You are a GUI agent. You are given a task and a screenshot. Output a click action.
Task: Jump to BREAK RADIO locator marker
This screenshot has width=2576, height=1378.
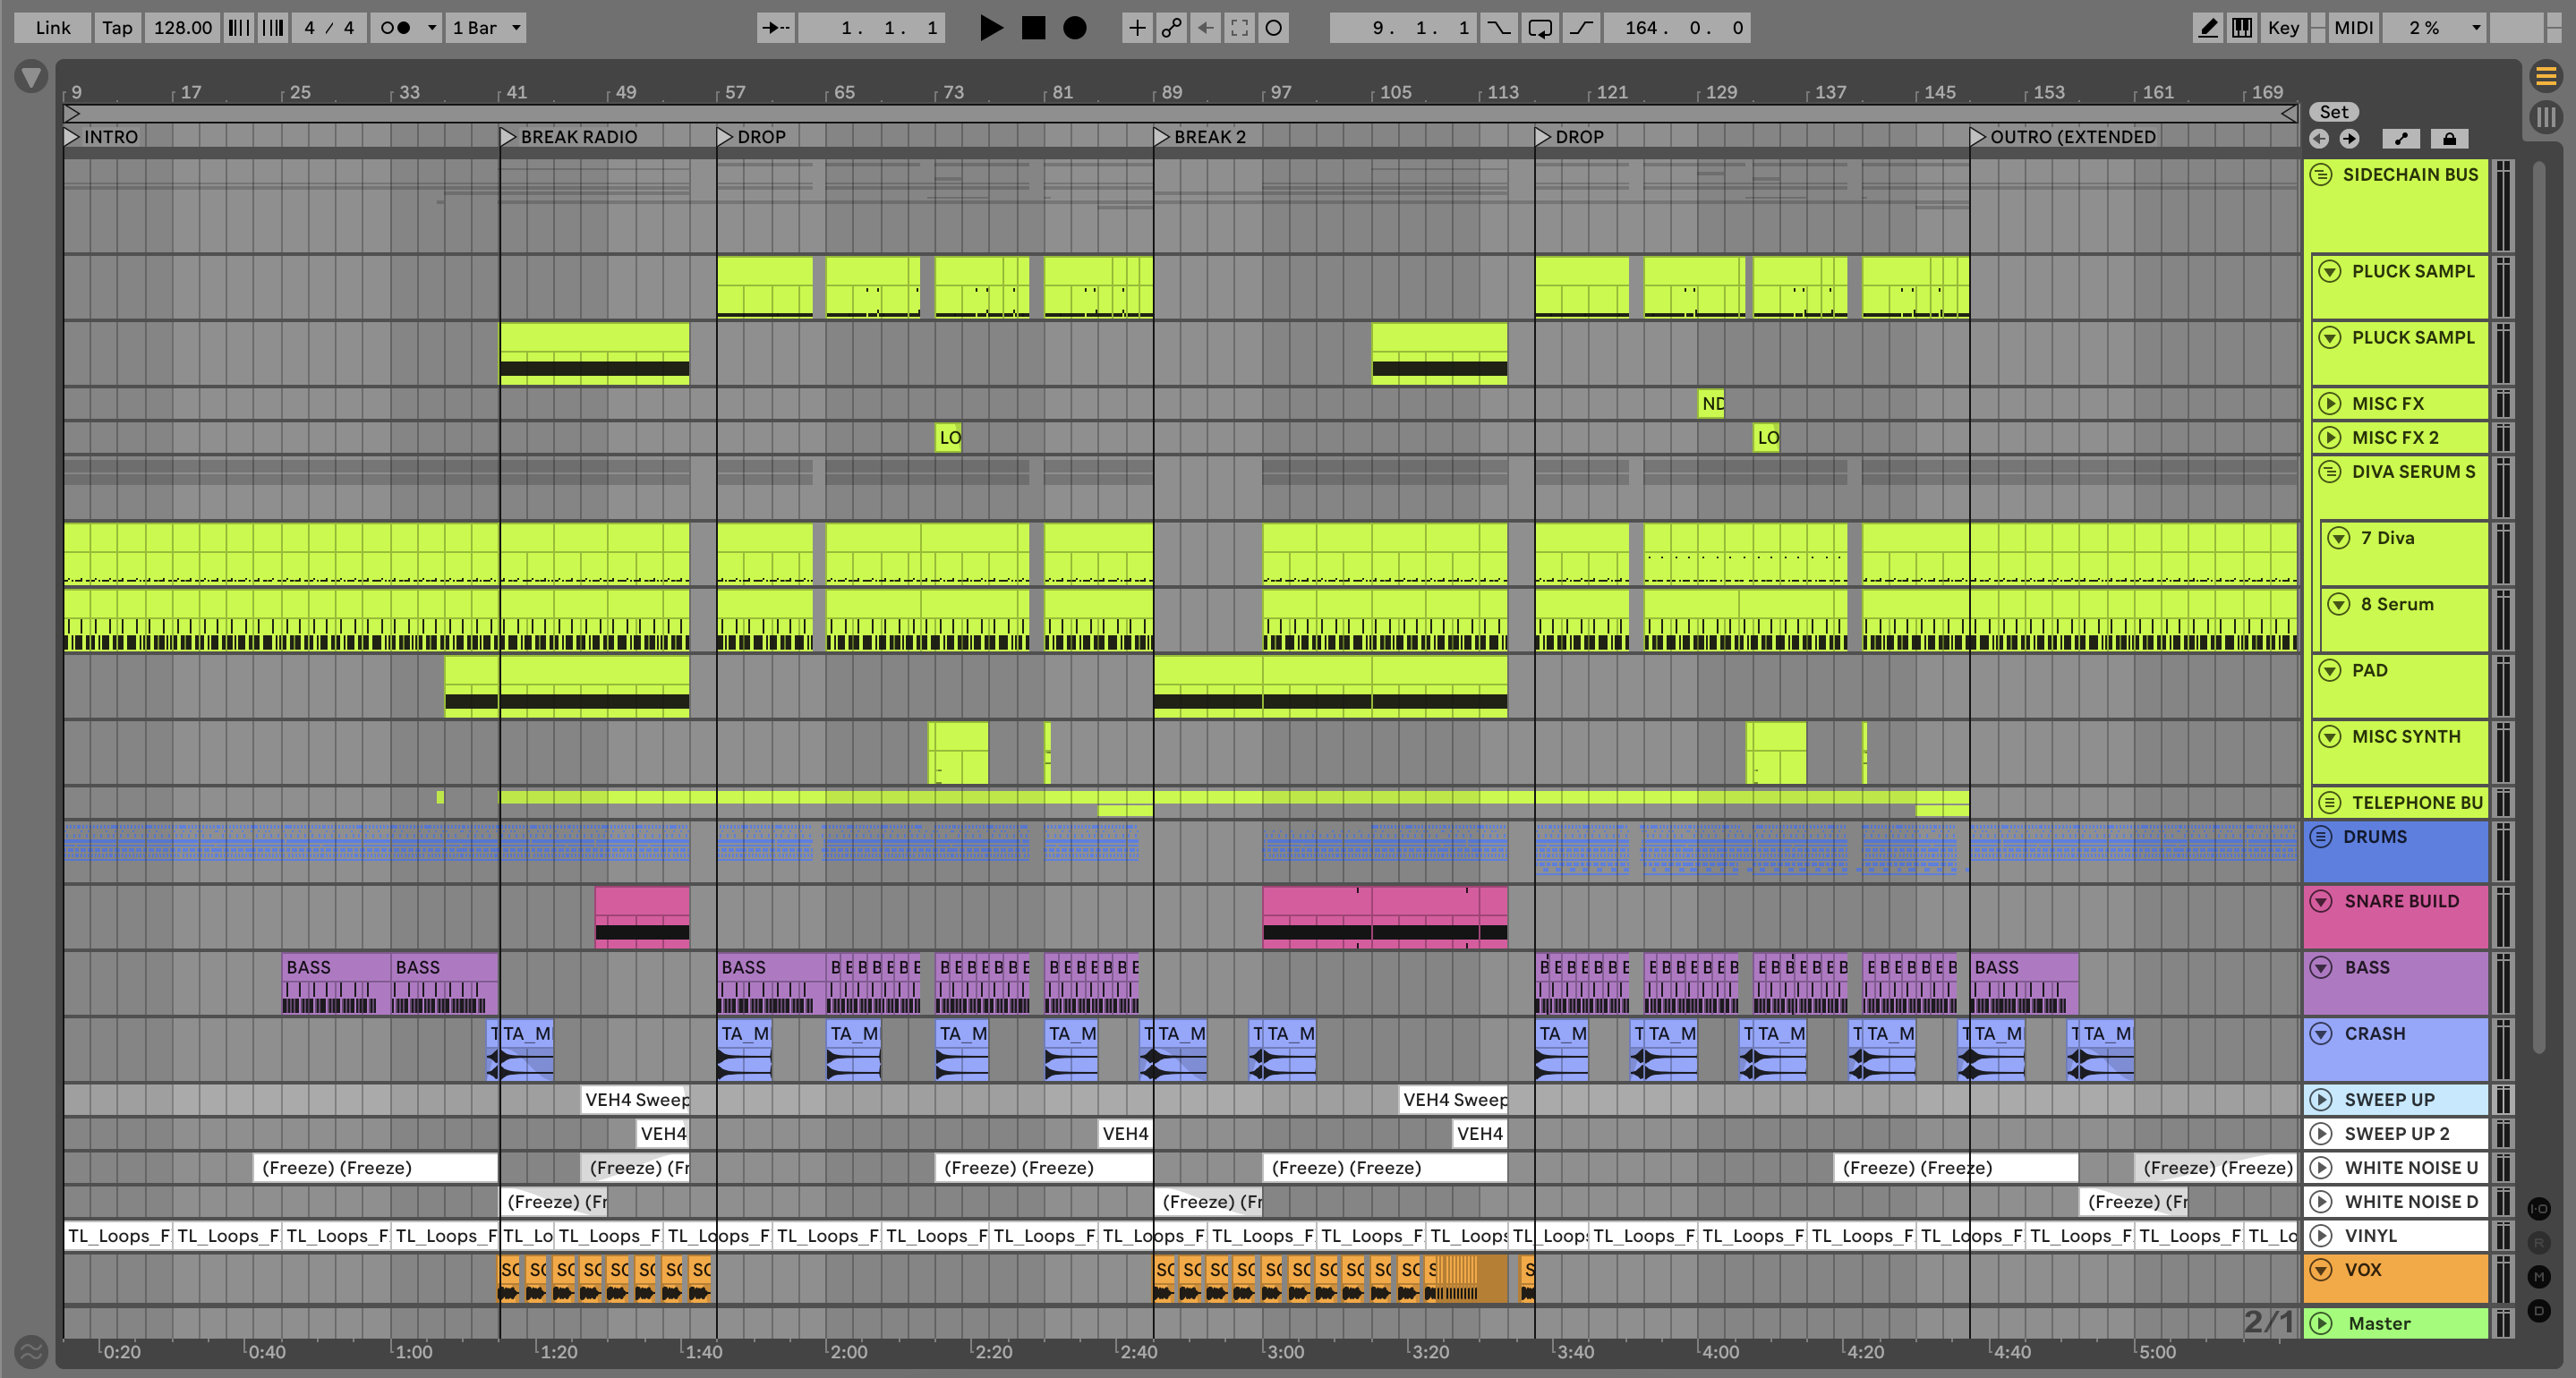508,137
